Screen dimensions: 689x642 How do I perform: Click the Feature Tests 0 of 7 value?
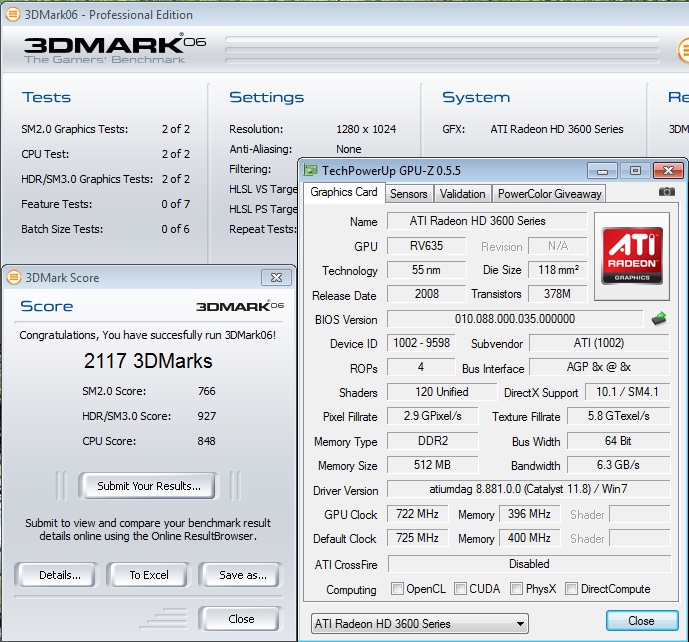175,204
